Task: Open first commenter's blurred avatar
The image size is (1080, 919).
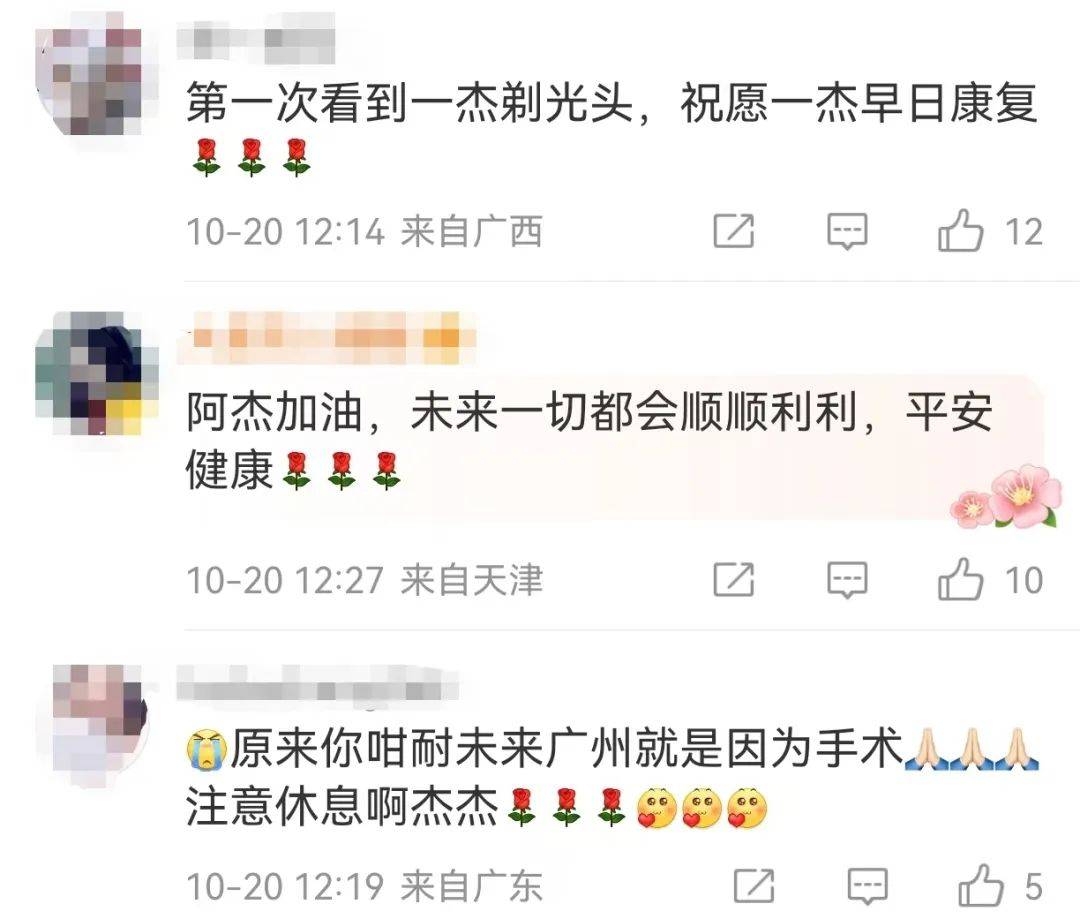Action: click(96, 81)
